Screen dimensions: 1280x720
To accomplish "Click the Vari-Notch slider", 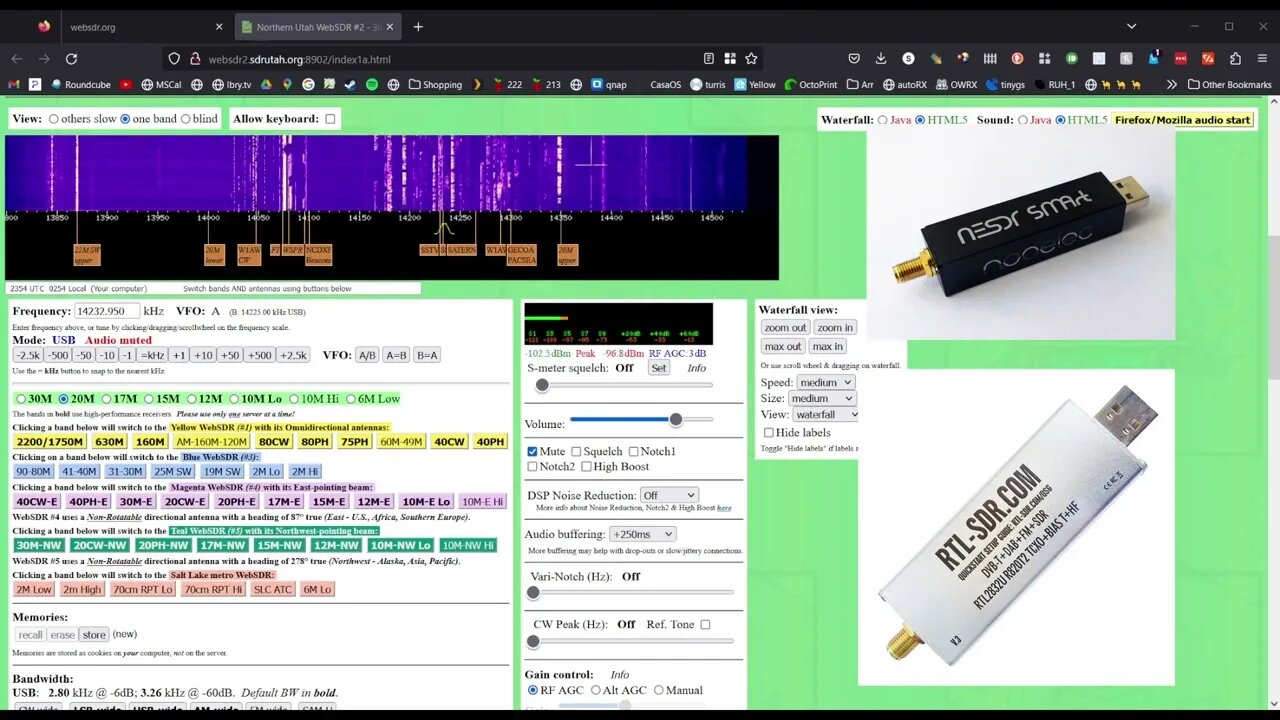I will (632, 593).
